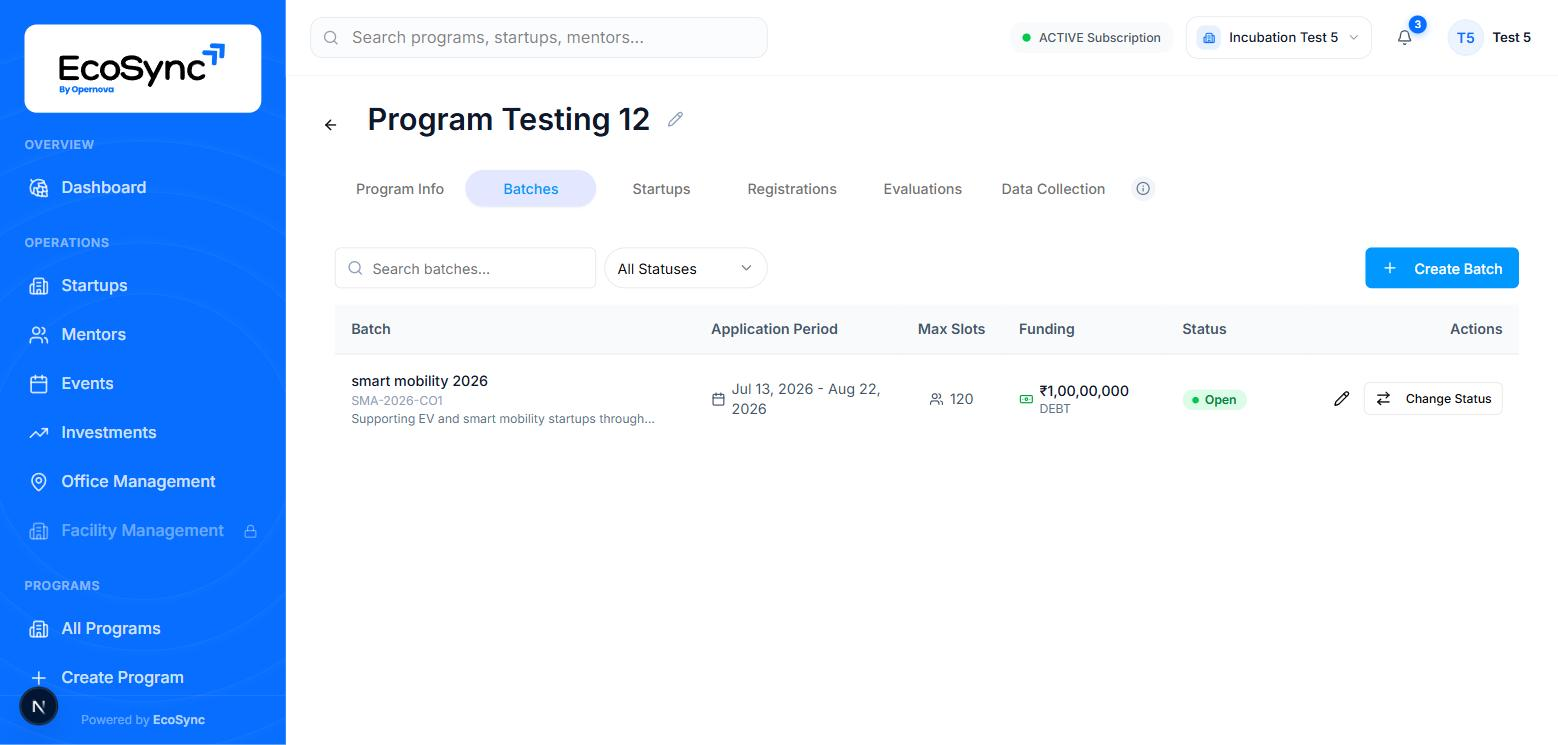Click the plus icon beside Create Program

pyautogui.click(x=38, y=678)
